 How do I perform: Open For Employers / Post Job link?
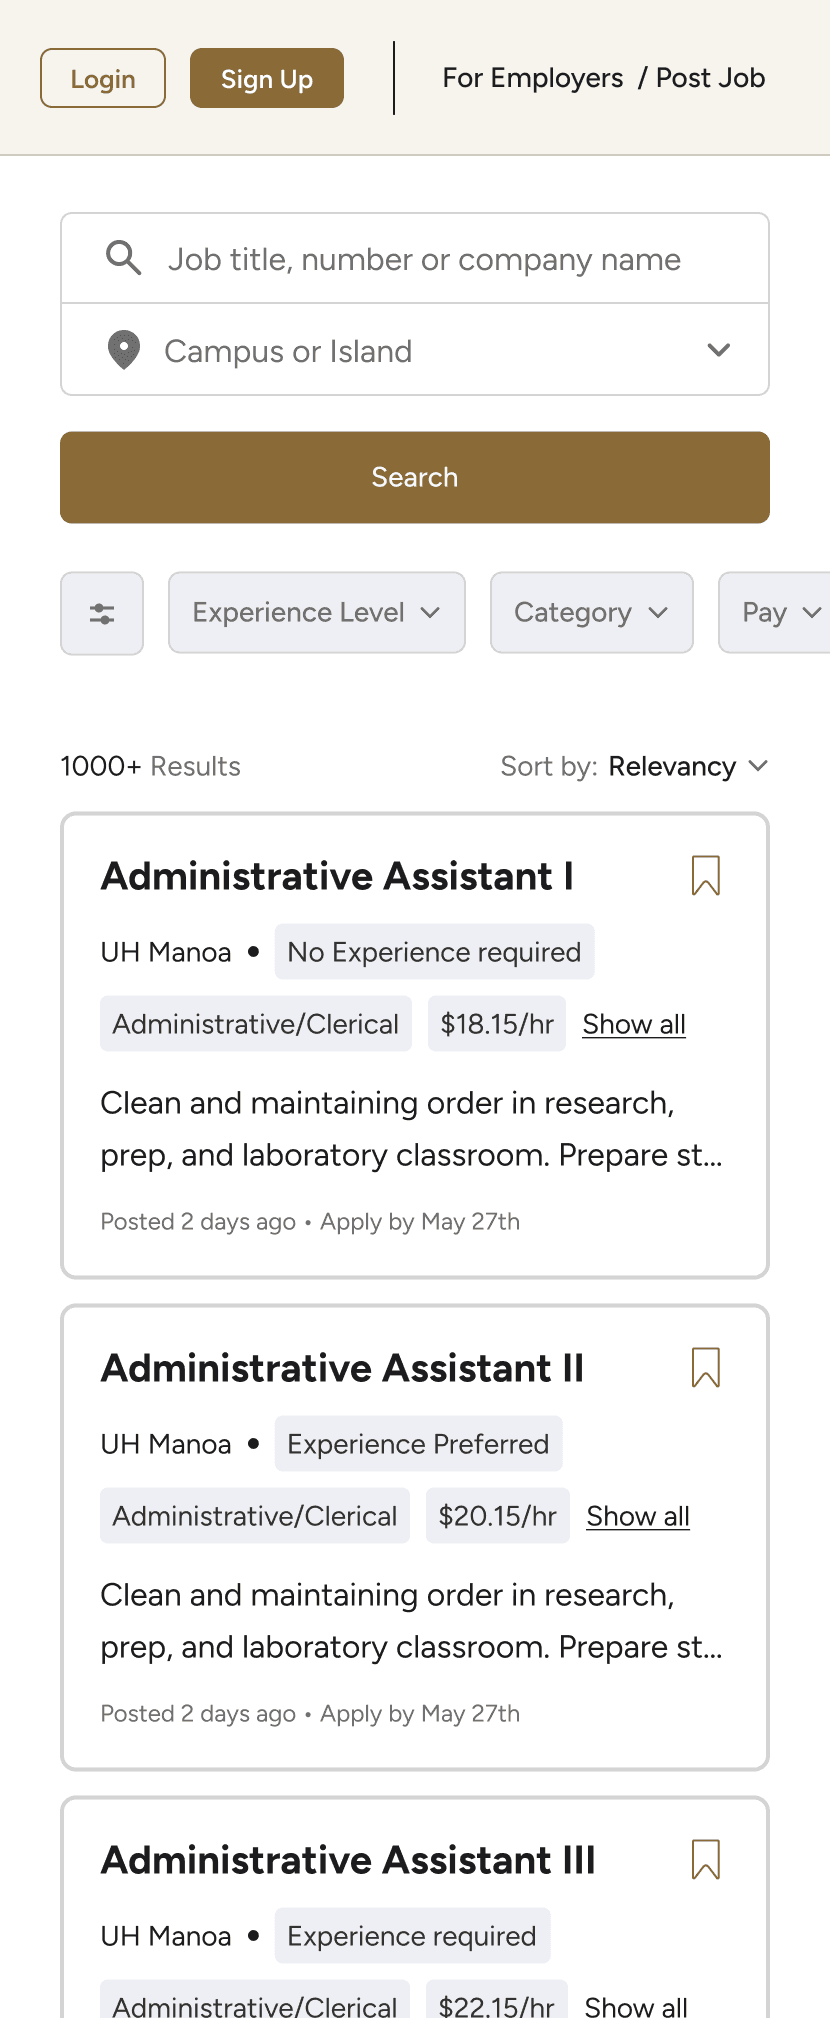tap(604, 78)
